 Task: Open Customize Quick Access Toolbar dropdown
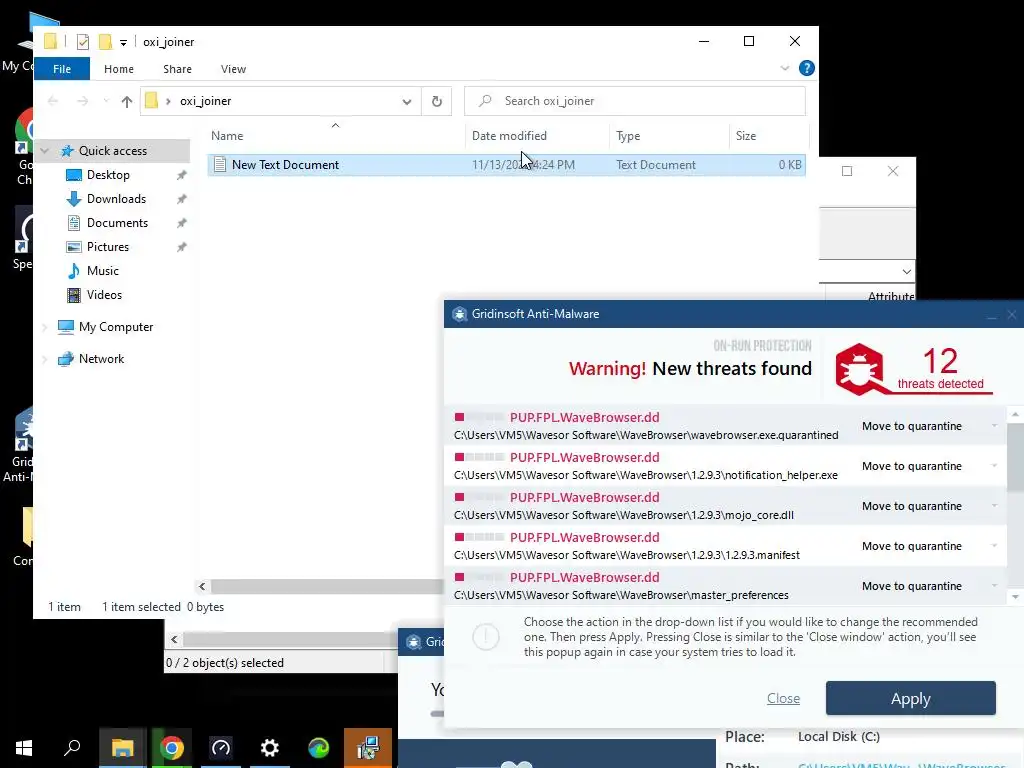123,42
